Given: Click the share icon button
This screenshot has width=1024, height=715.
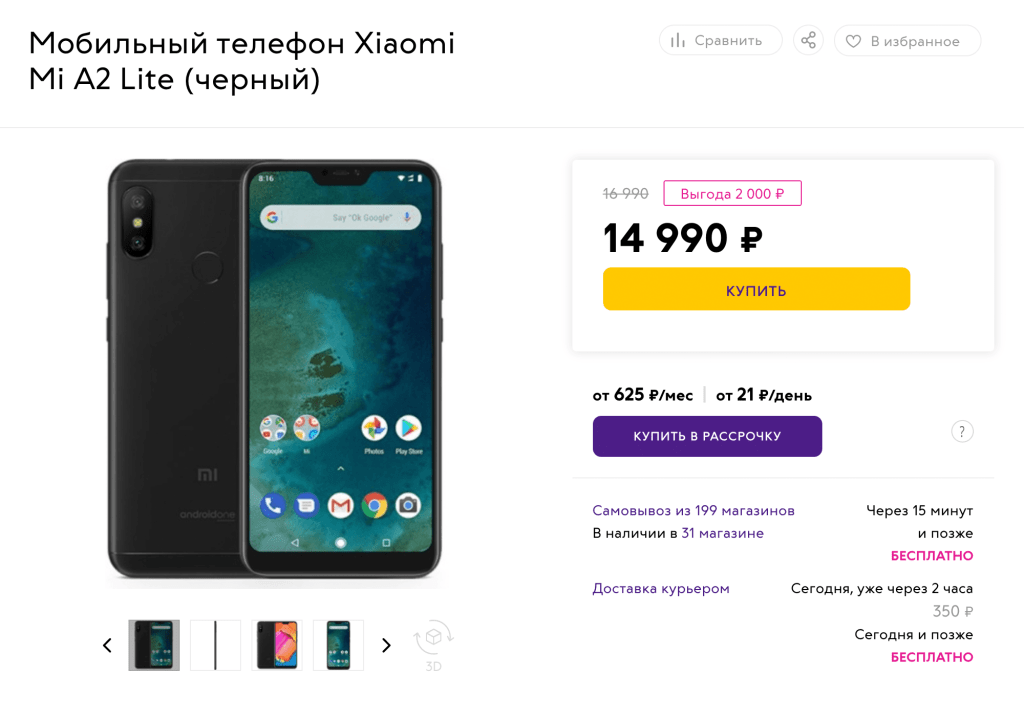Looking at the screenshot, I should point(808,40).
